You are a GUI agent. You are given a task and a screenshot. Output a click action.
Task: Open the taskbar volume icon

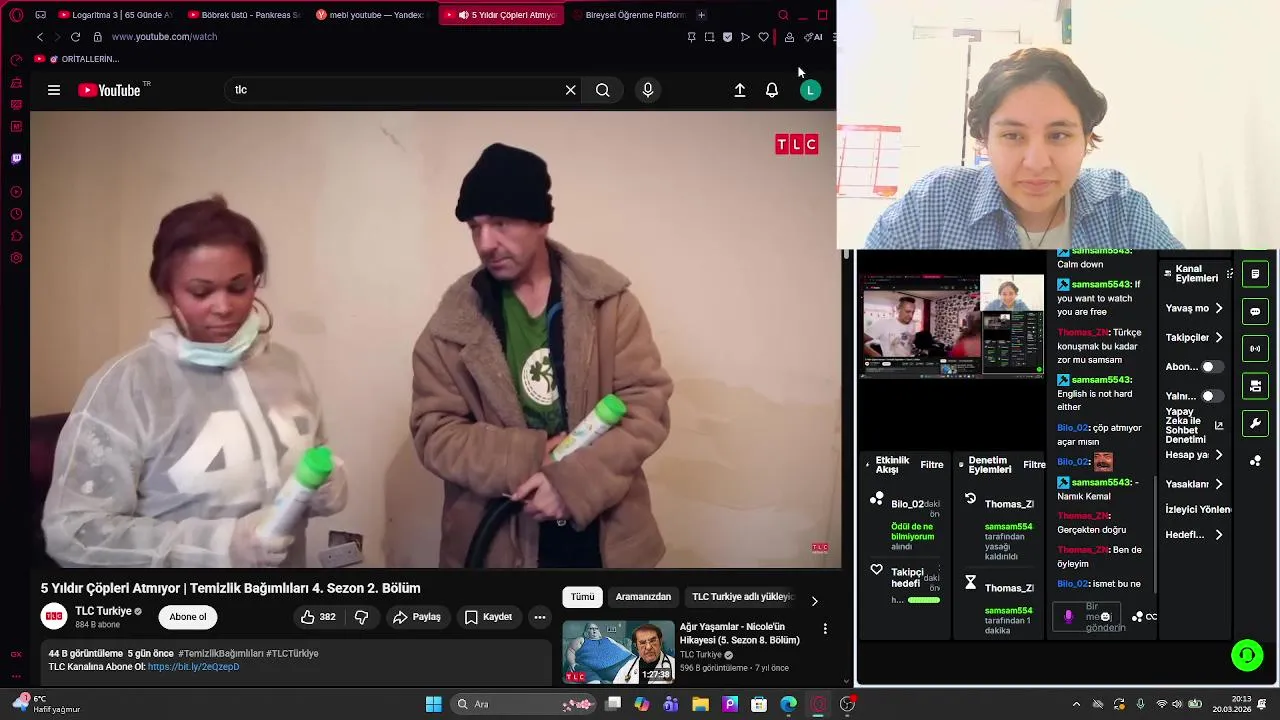1179,704
